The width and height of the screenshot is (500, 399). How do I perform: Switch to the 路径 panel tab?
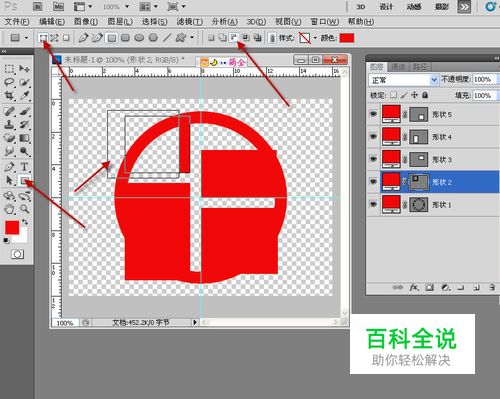pyautogui.click(x=419, y=67)
